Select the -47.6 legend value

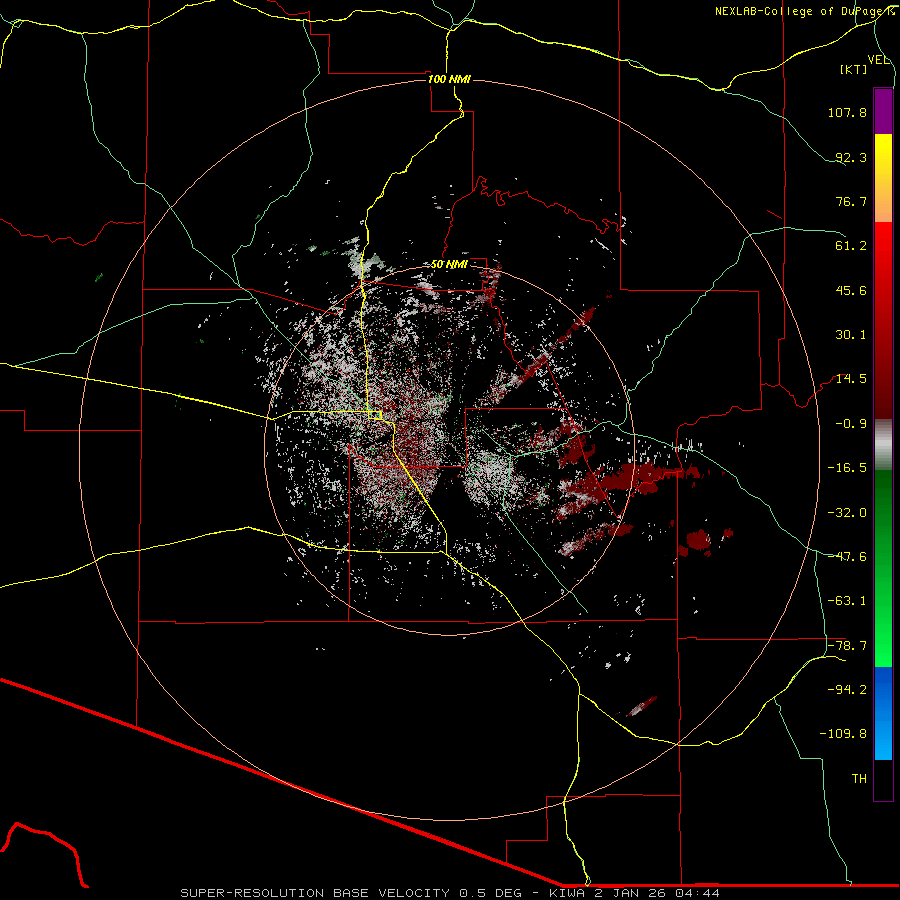847,557
